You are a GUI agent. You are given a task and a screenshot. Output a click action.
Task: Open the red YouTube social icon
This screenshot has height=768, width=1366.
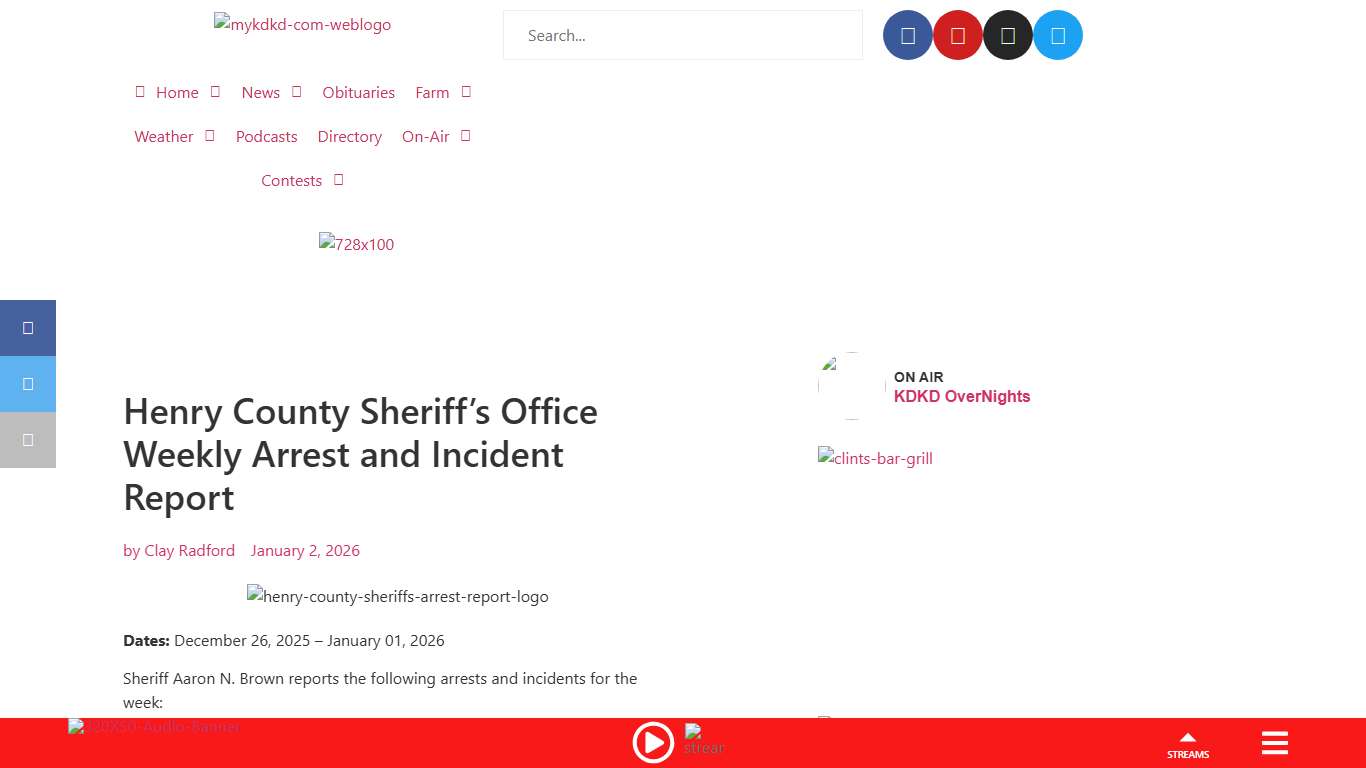(957, 34)
